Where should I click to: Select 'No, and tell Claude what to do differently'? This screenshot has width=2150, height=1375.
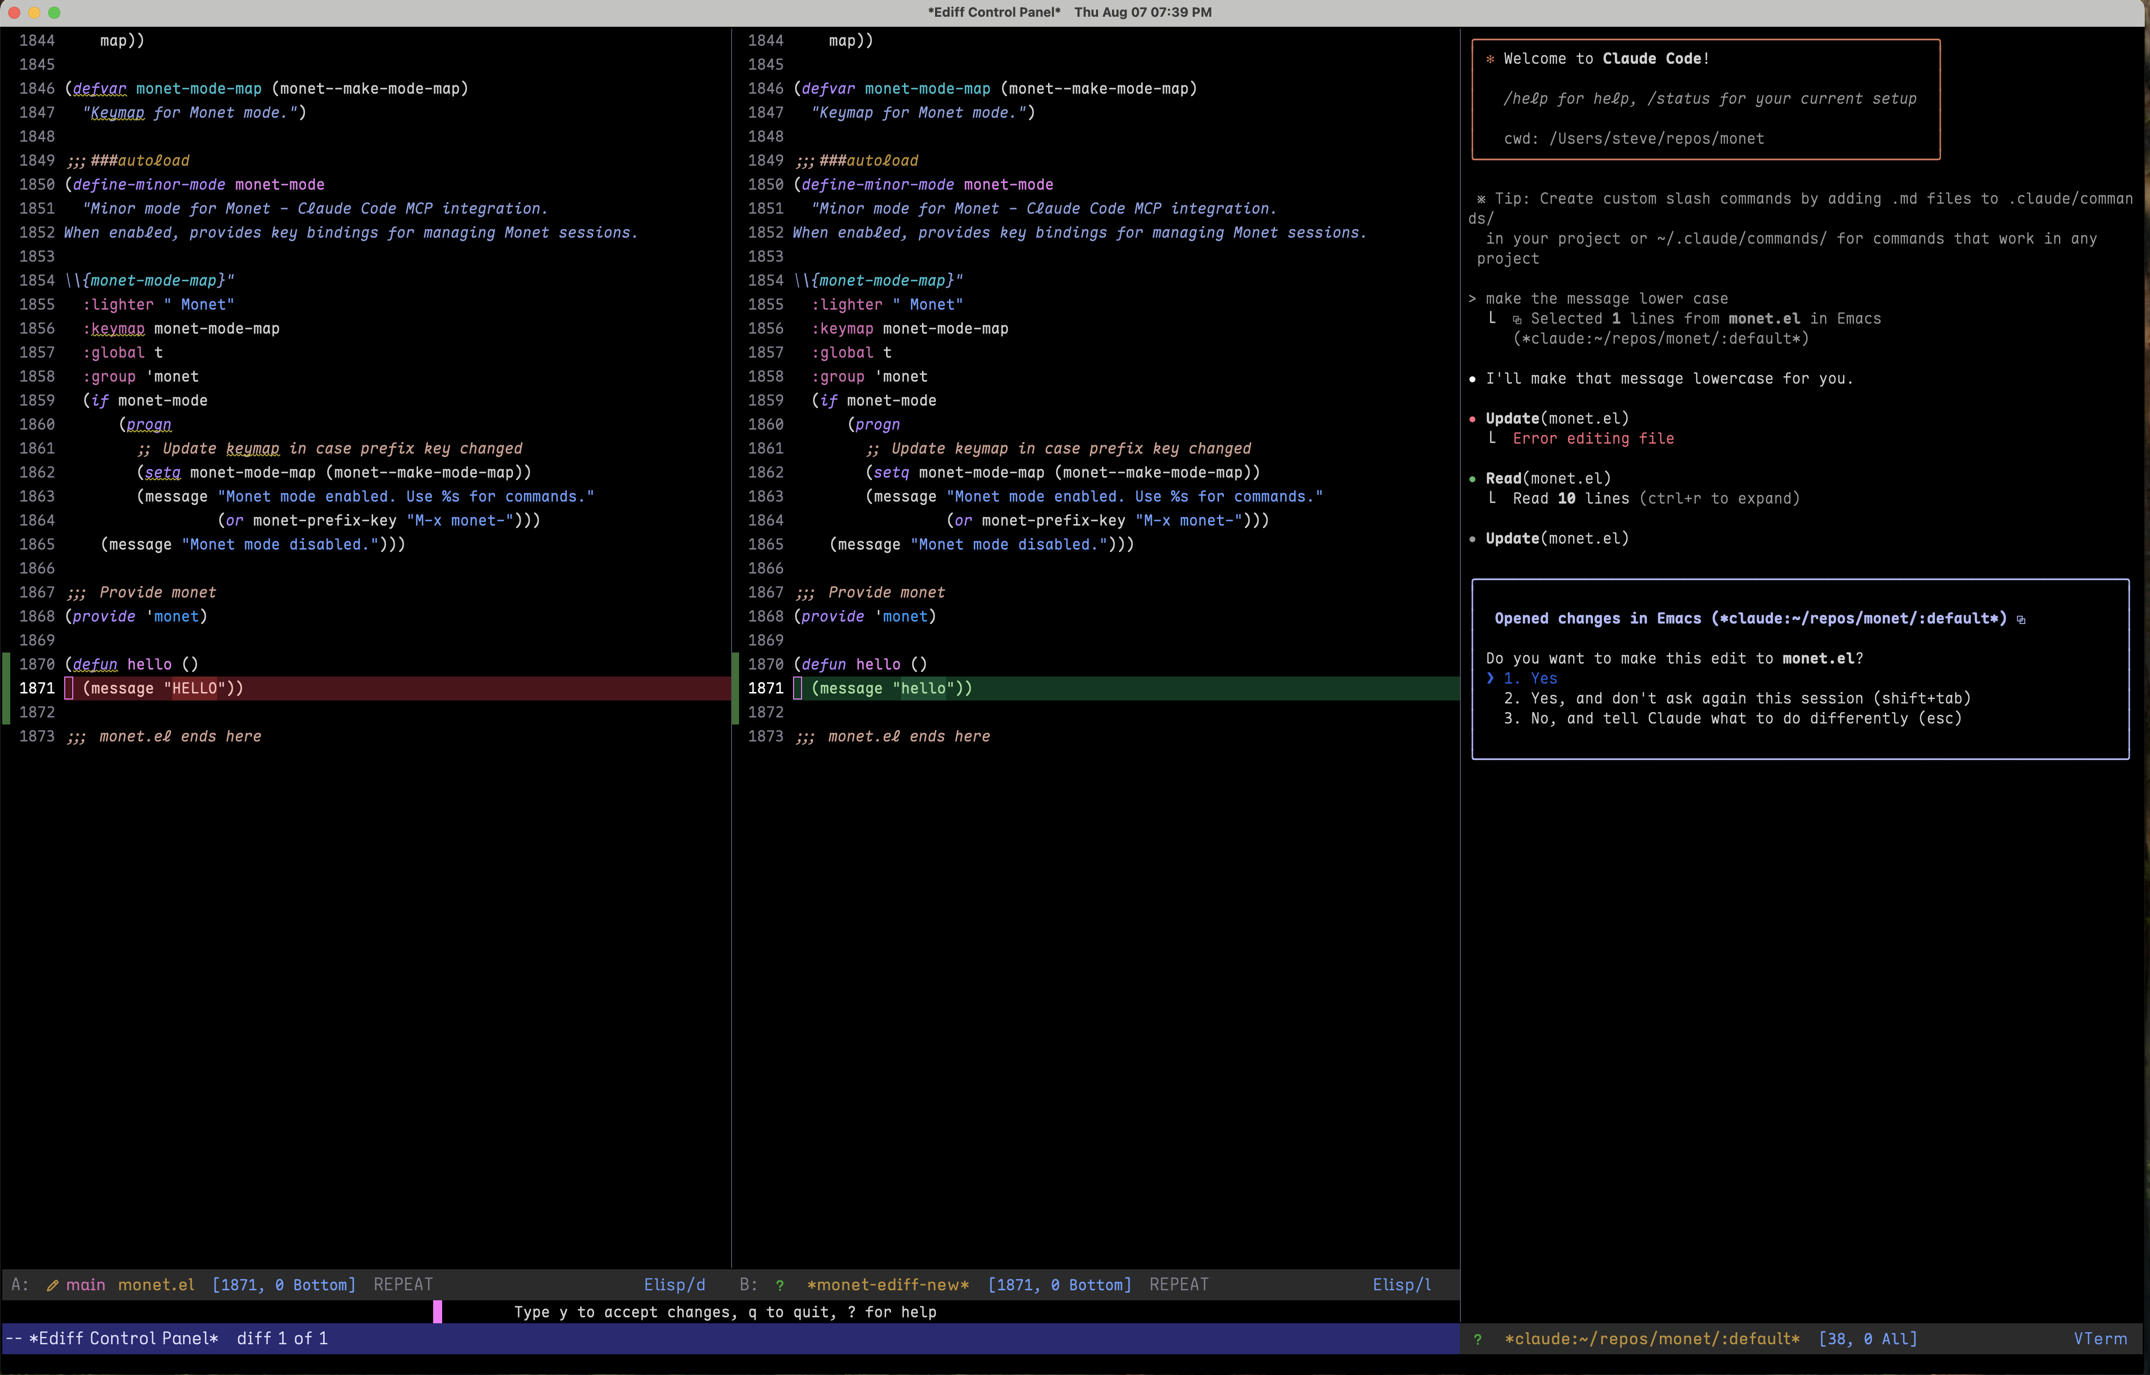[1732, 718]
